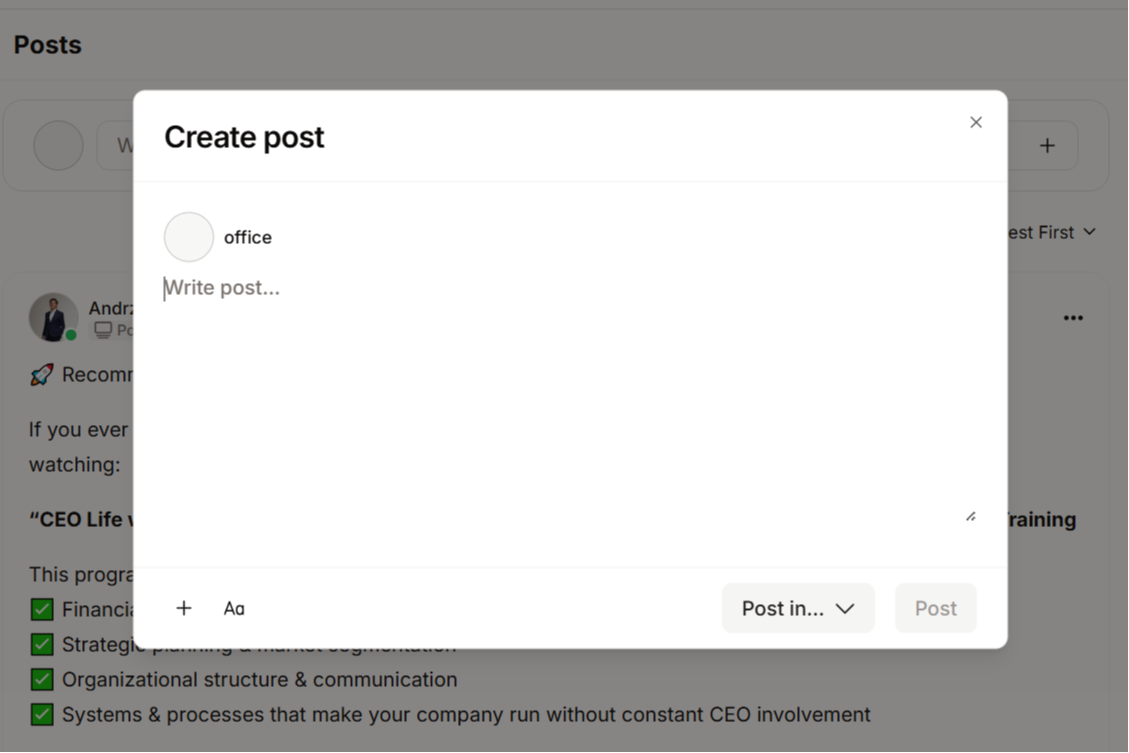Click the green check next to Systems & processes

point(41,714)
